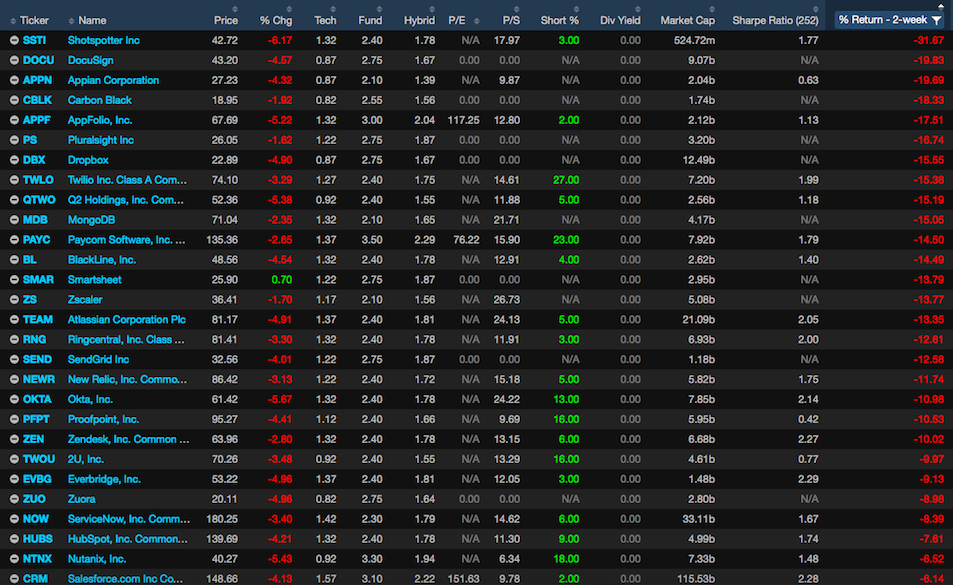Open the Okta, Inc. link
This screenshot has height=585, width=953.
(90, 399)
